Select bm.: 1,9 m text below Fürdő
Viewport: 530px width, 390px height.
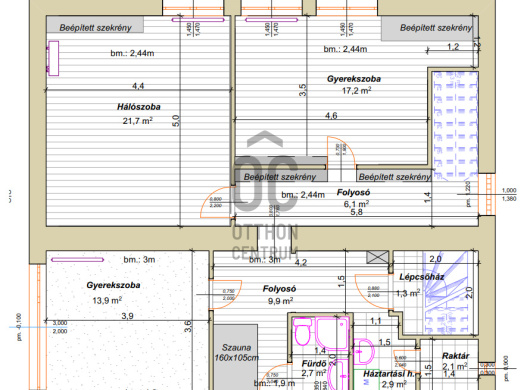pos(274,383)
